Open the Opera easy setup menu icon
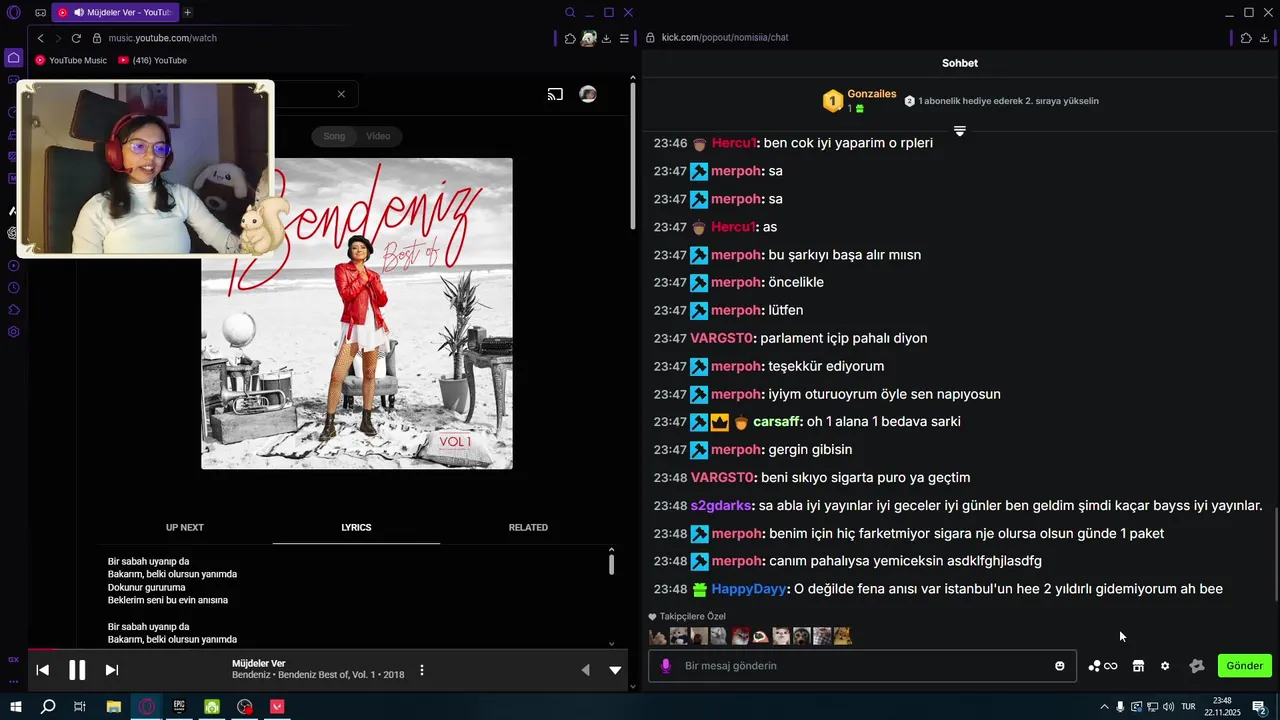The width and height of the screenshot is (1280, 720). 624,38
